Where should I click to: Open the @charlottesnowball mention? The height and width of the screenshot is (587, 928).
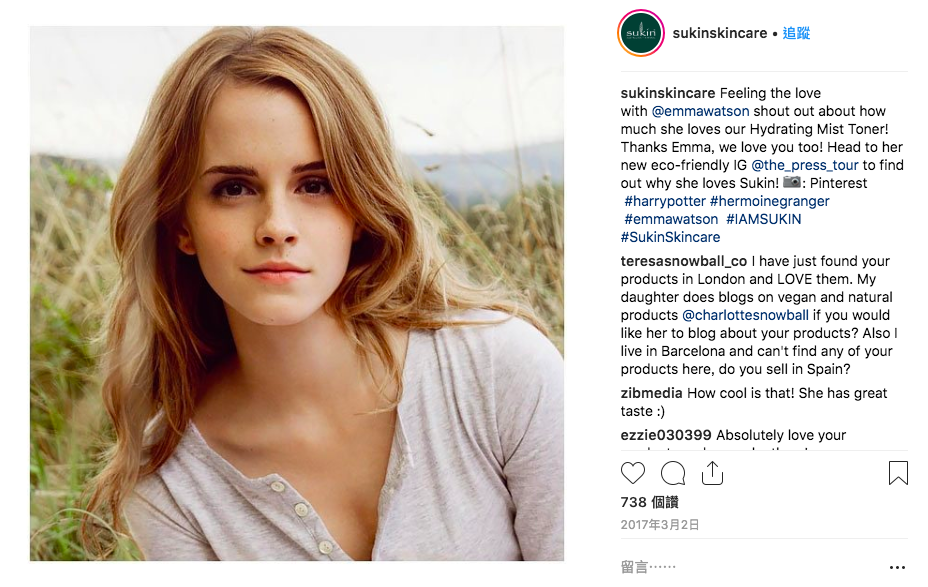point(746,315)
